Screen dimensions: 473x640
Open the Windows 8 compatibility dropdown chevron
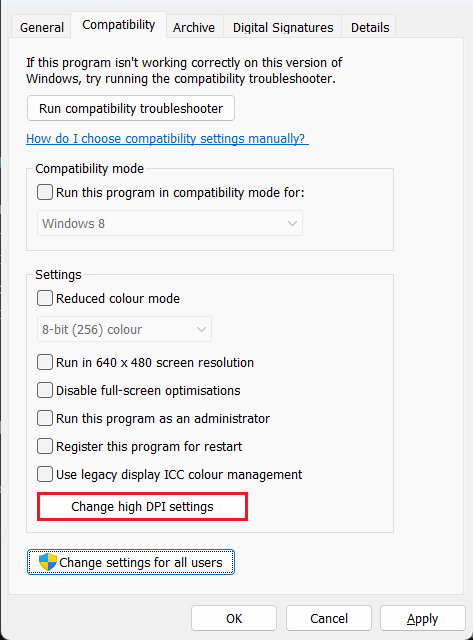tap(292, 223)
